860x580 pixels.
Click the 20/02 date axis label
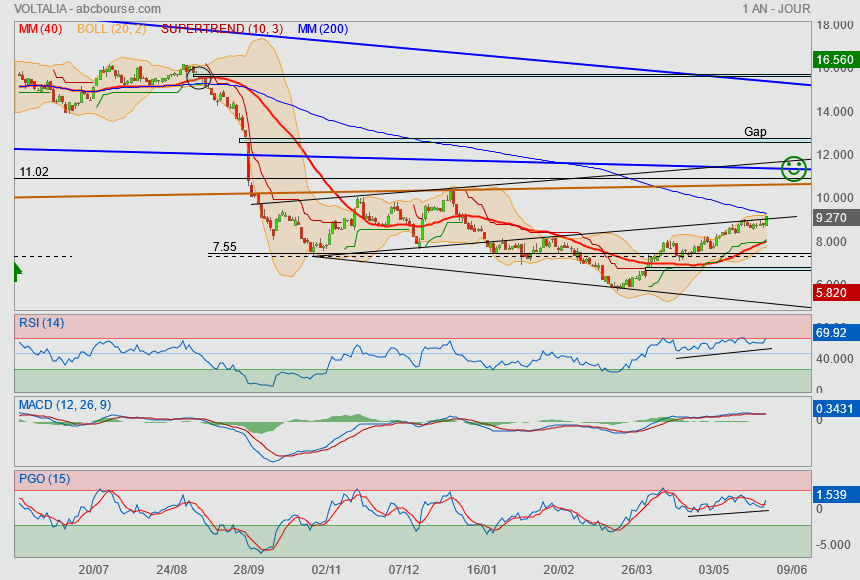pyautogui.click(x=558, y=570)
